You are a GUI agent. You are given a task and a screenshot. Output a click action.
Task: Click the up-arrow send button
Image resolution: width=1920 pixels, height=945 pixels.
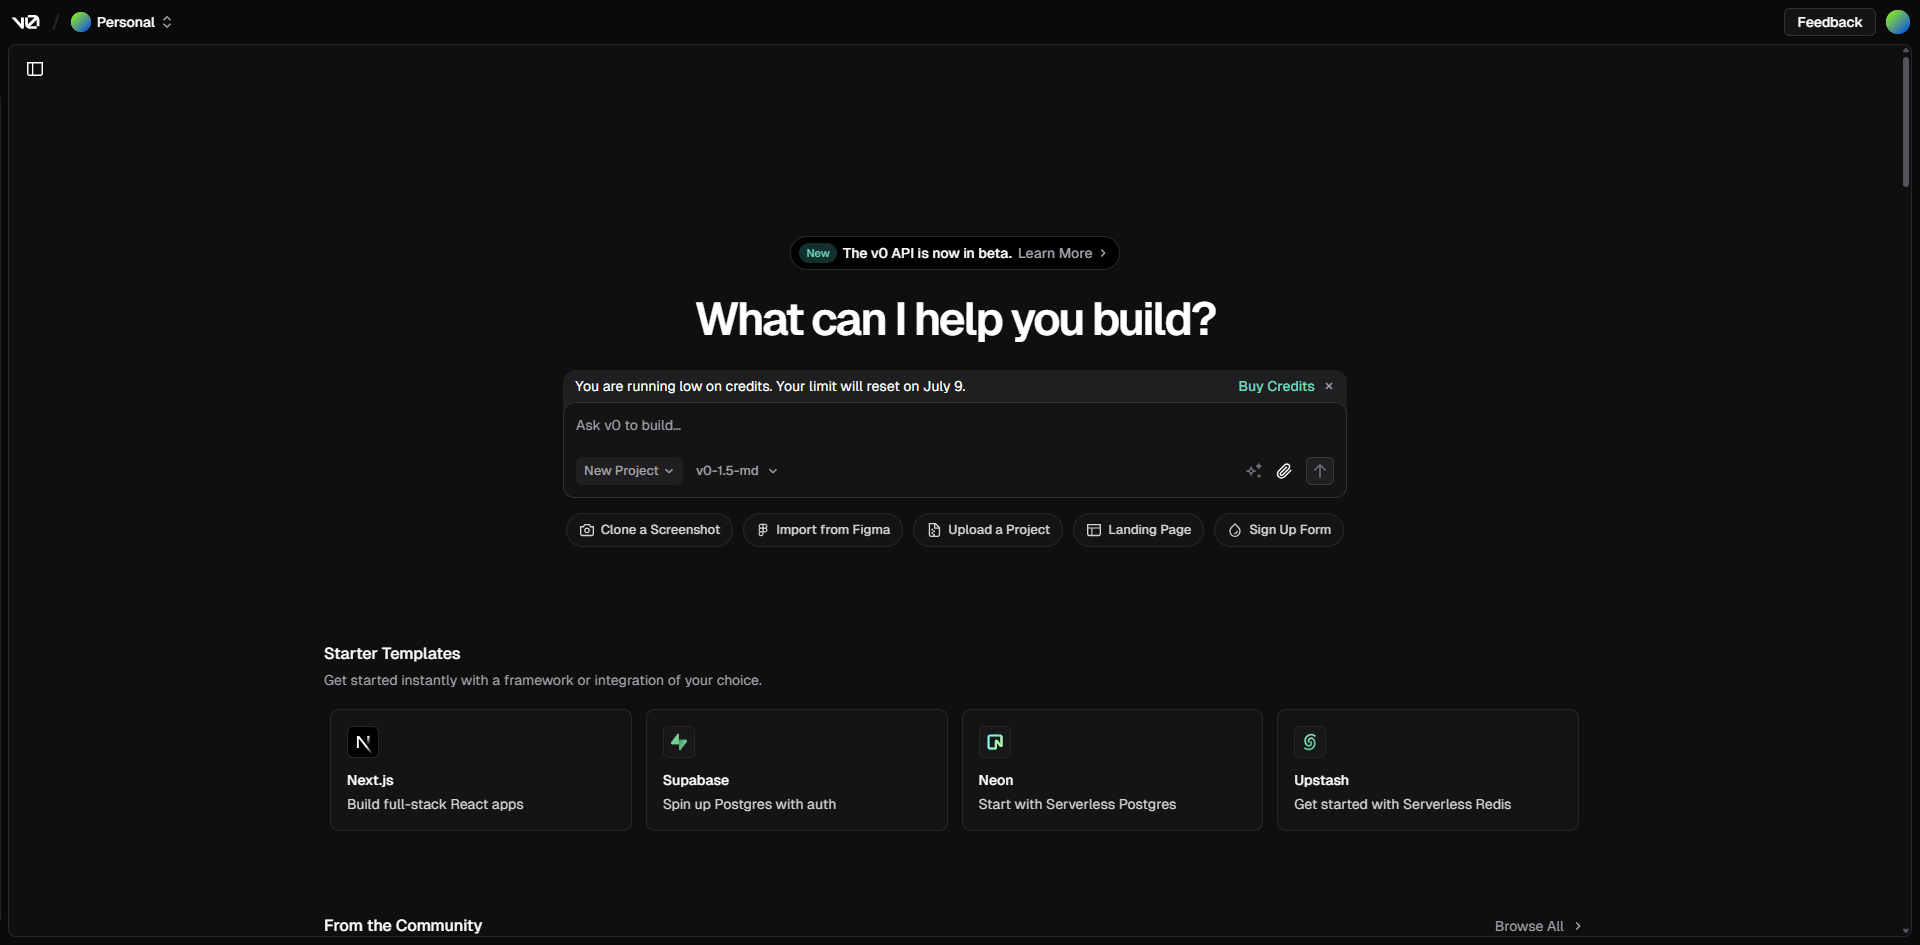[x=1320, y=471]
